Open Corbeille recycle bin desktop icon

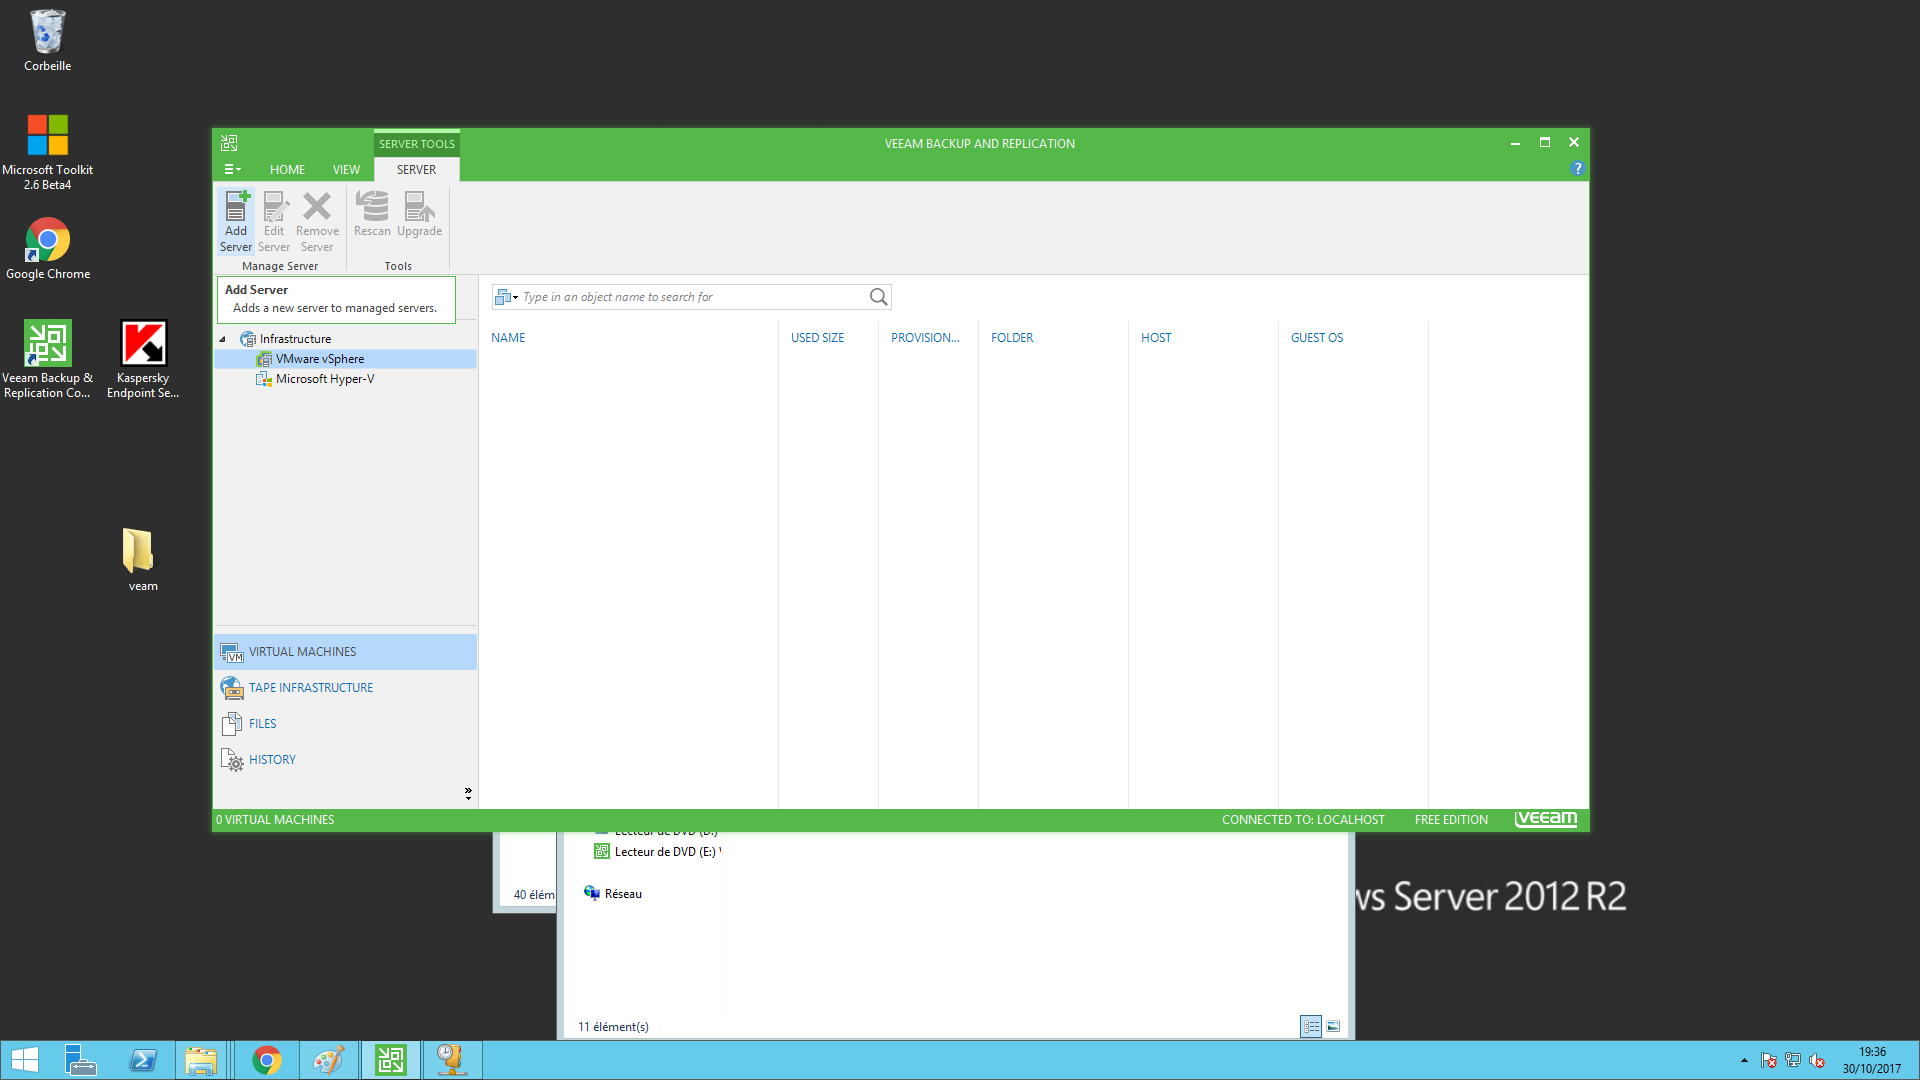click(47, 41)
